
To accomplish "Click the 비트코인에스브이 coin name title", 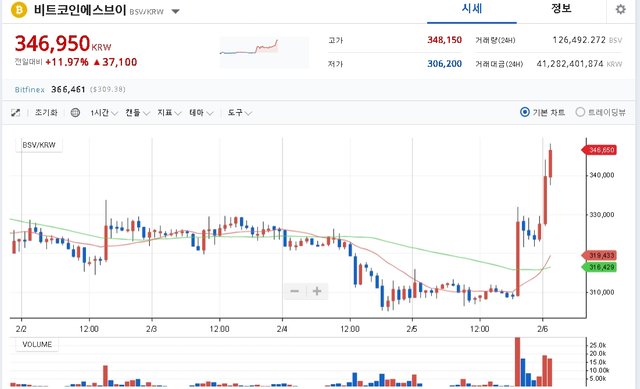I will pyautogui.click(x=80, y=10).
